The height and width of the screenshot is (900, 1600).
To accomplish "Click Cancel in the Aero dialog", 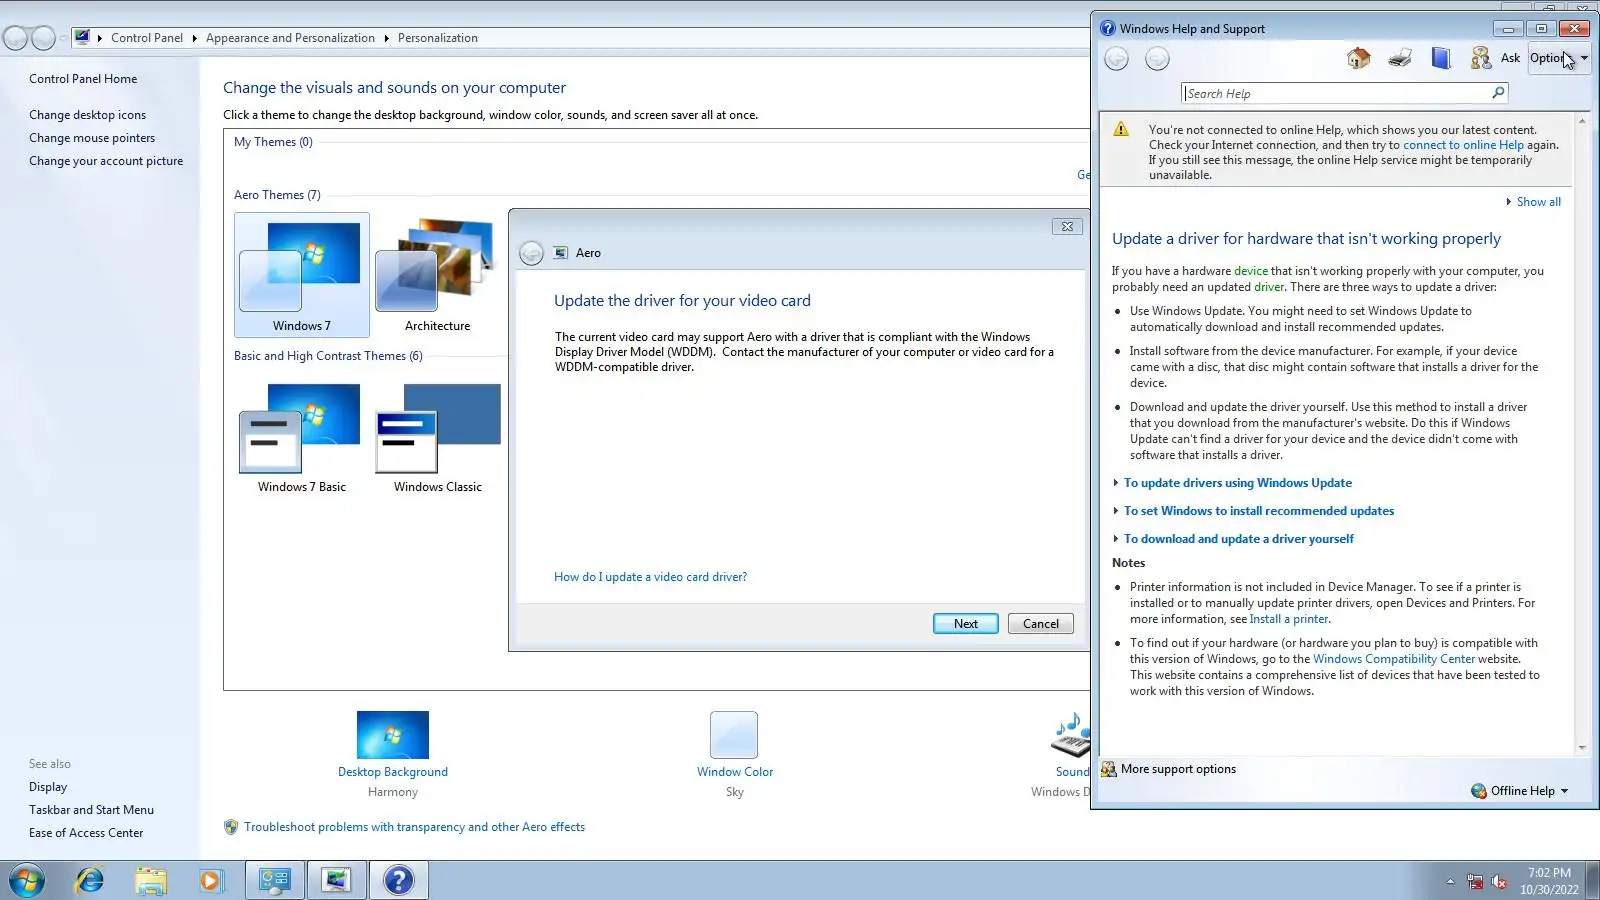I will [x=1041, y=624].
